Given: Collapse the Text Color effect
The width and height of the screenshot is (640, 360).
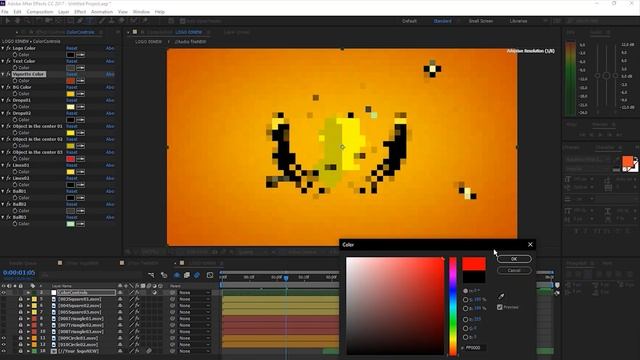Looking at the screenshot, I should point(3,61).
